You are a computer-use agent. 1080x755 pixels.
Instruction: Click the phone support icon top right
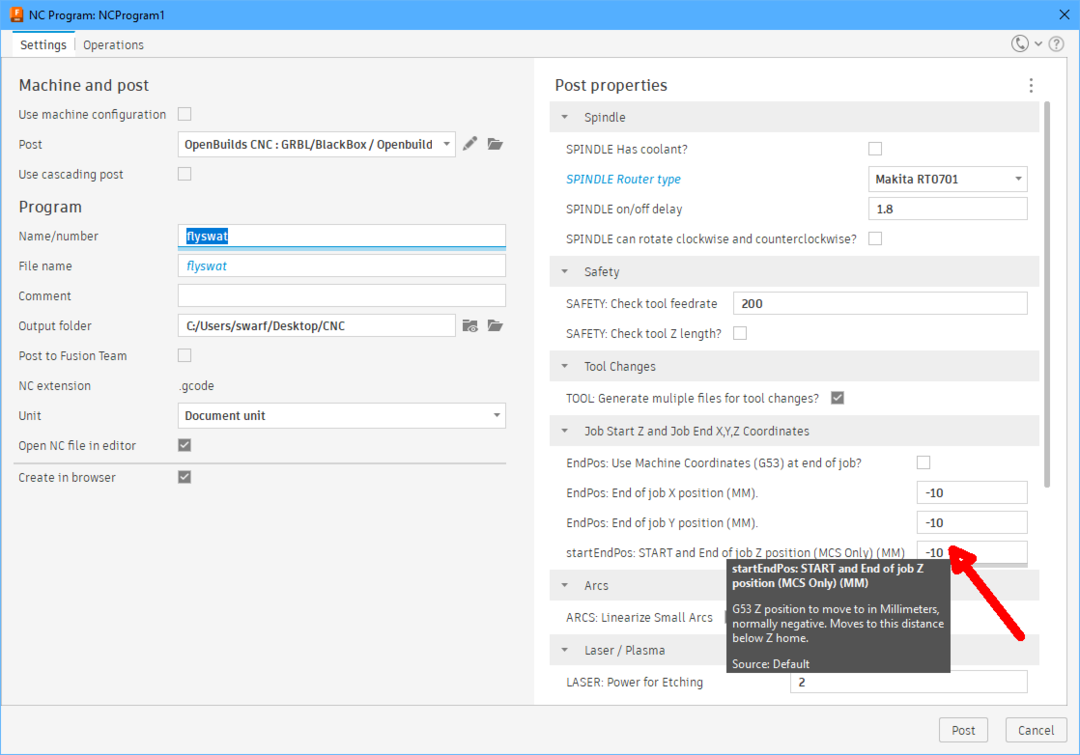point(1020,44)
